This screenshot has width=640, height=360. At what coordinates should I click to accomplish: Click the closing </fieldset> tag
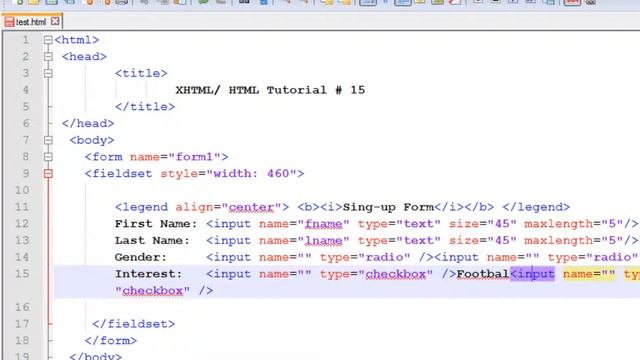pyautogui.click(x=133, y=324)
